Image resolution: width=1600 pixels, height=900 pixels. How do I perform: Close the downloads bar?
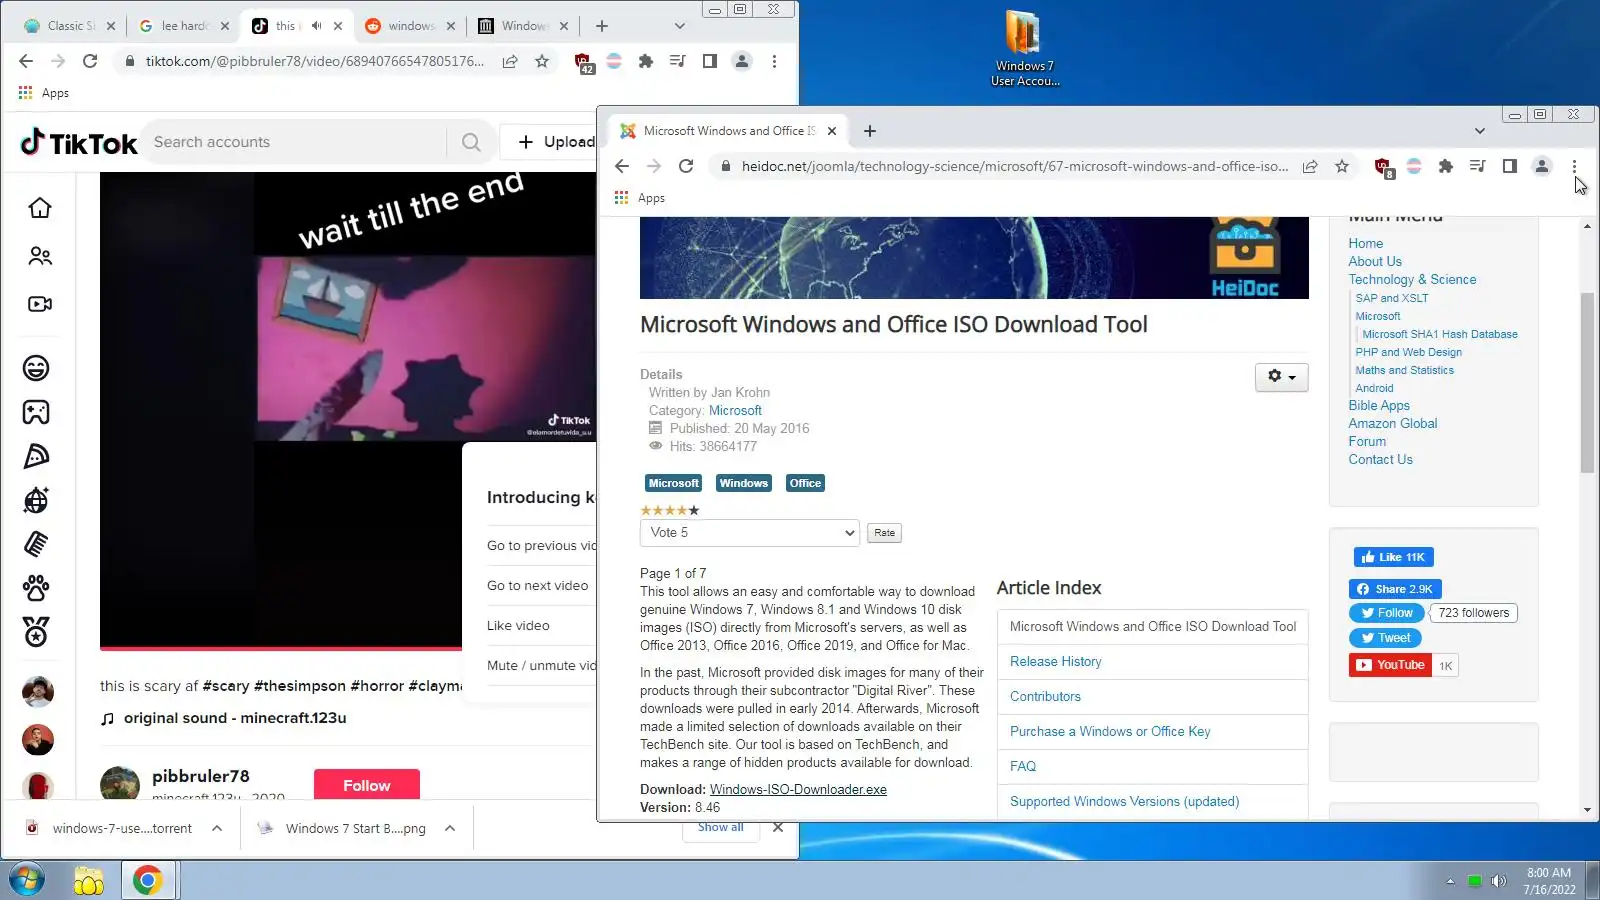[778, 828]
